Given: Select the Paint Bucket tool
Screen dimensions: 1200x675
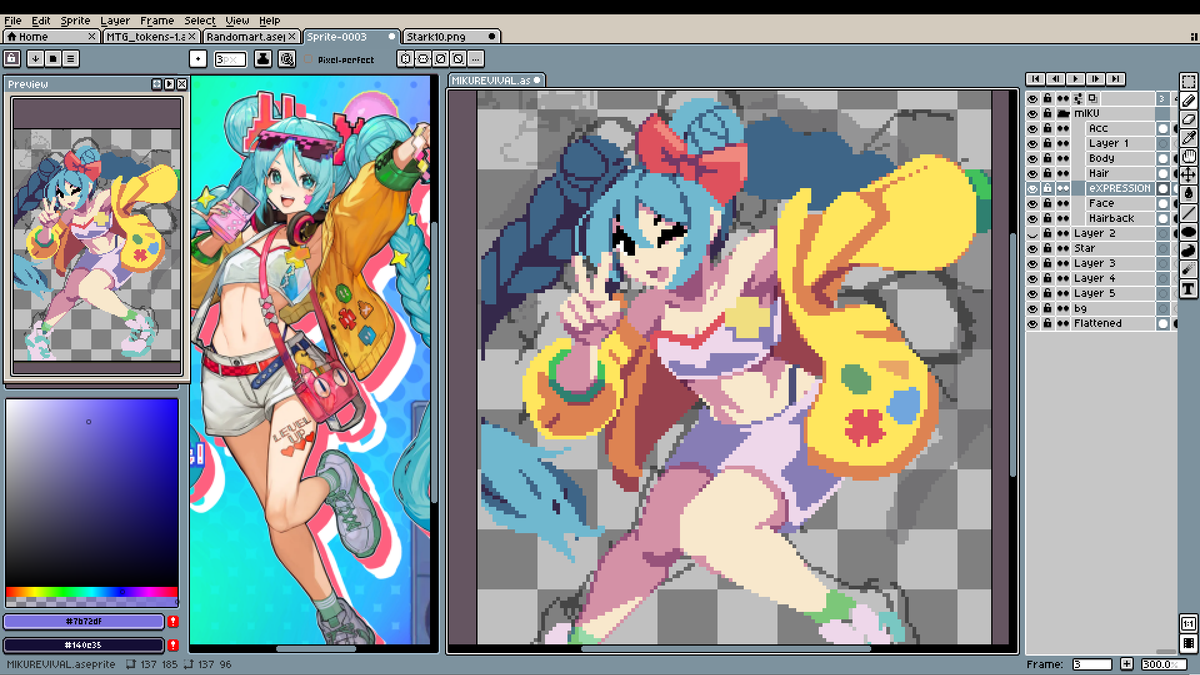Looking at the screenshot, I should point(1188,194).
